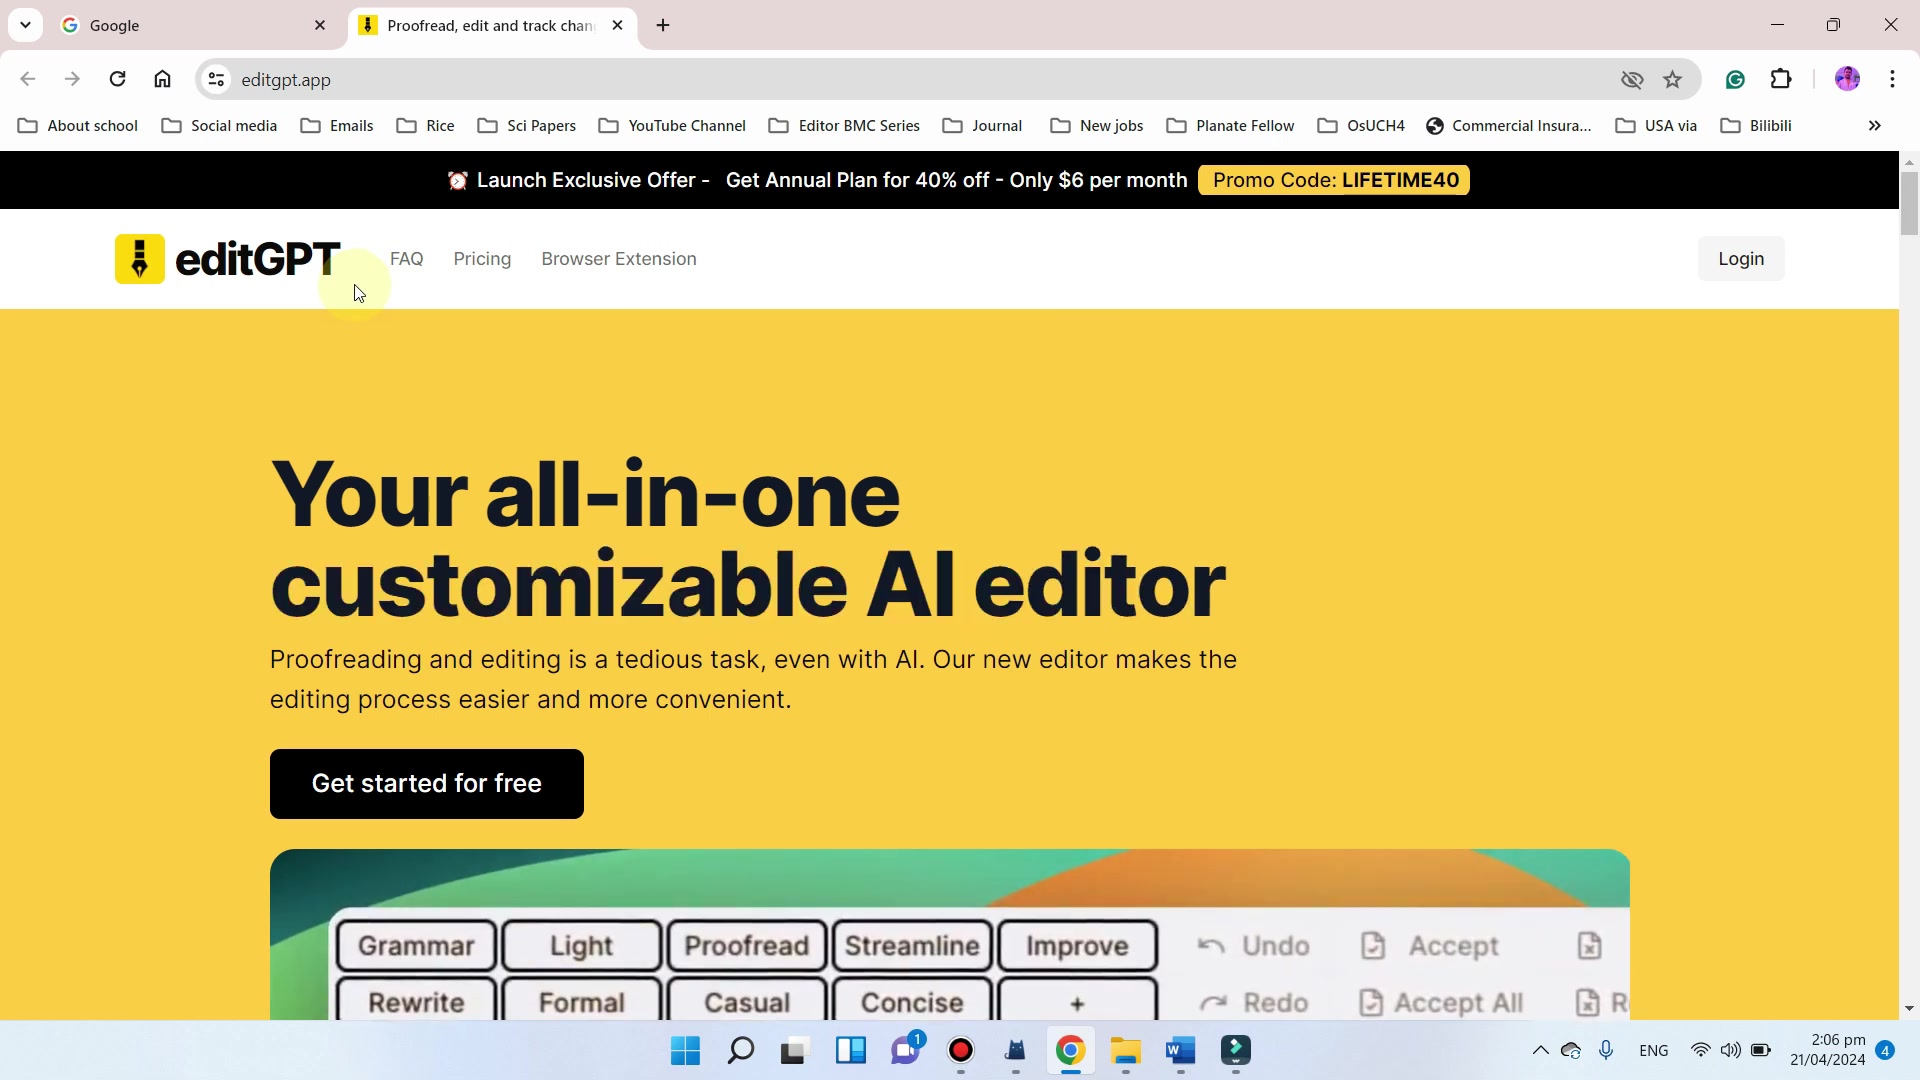Screen dimensions: 1920x1080
Task: Open Google Chrome on taskbar
Action: click(1070, 1051)
